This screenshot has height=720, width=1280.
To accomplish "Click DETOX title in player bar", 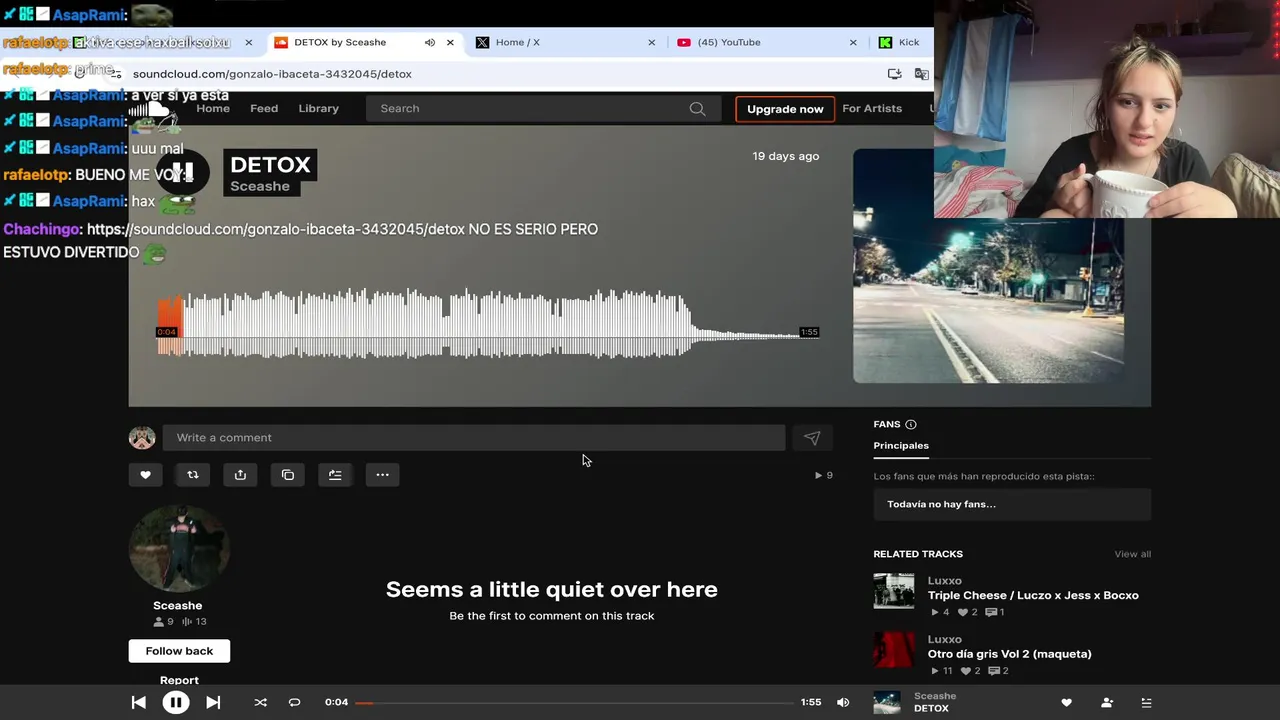I will 931,708.
